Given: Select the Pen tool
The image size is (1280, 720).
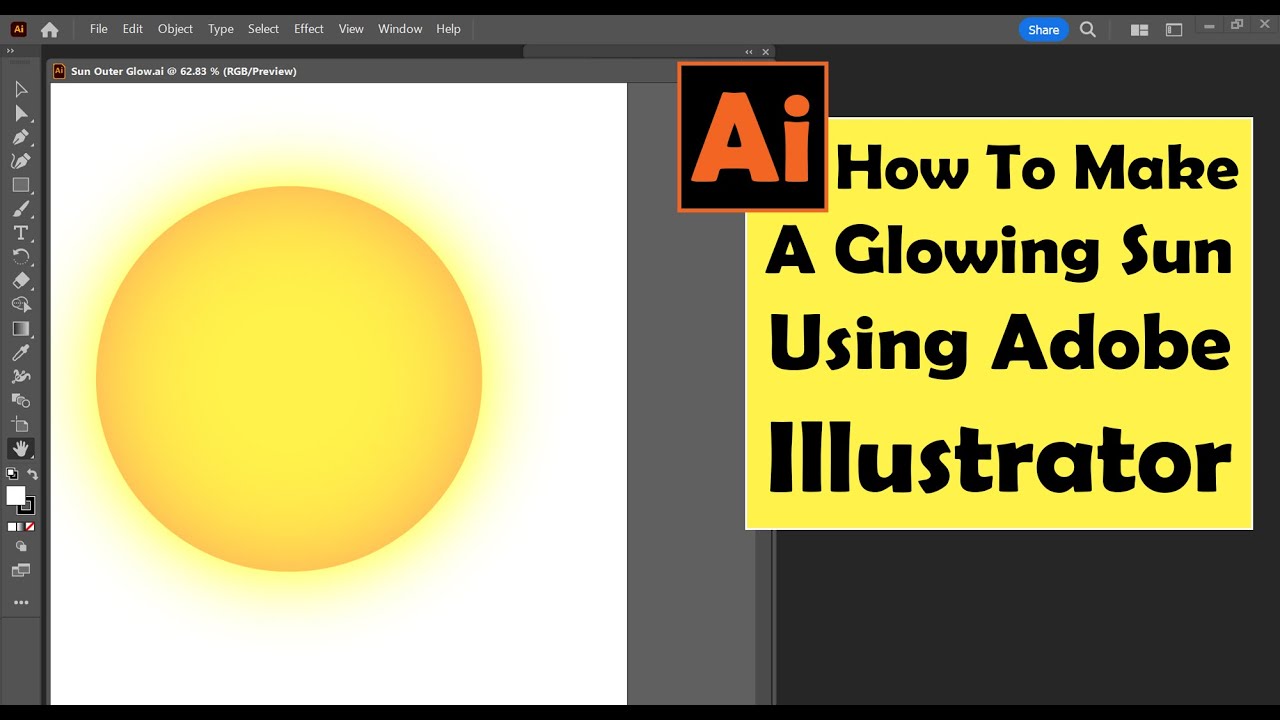Looking at the screenshot, I should coord(21,137).
